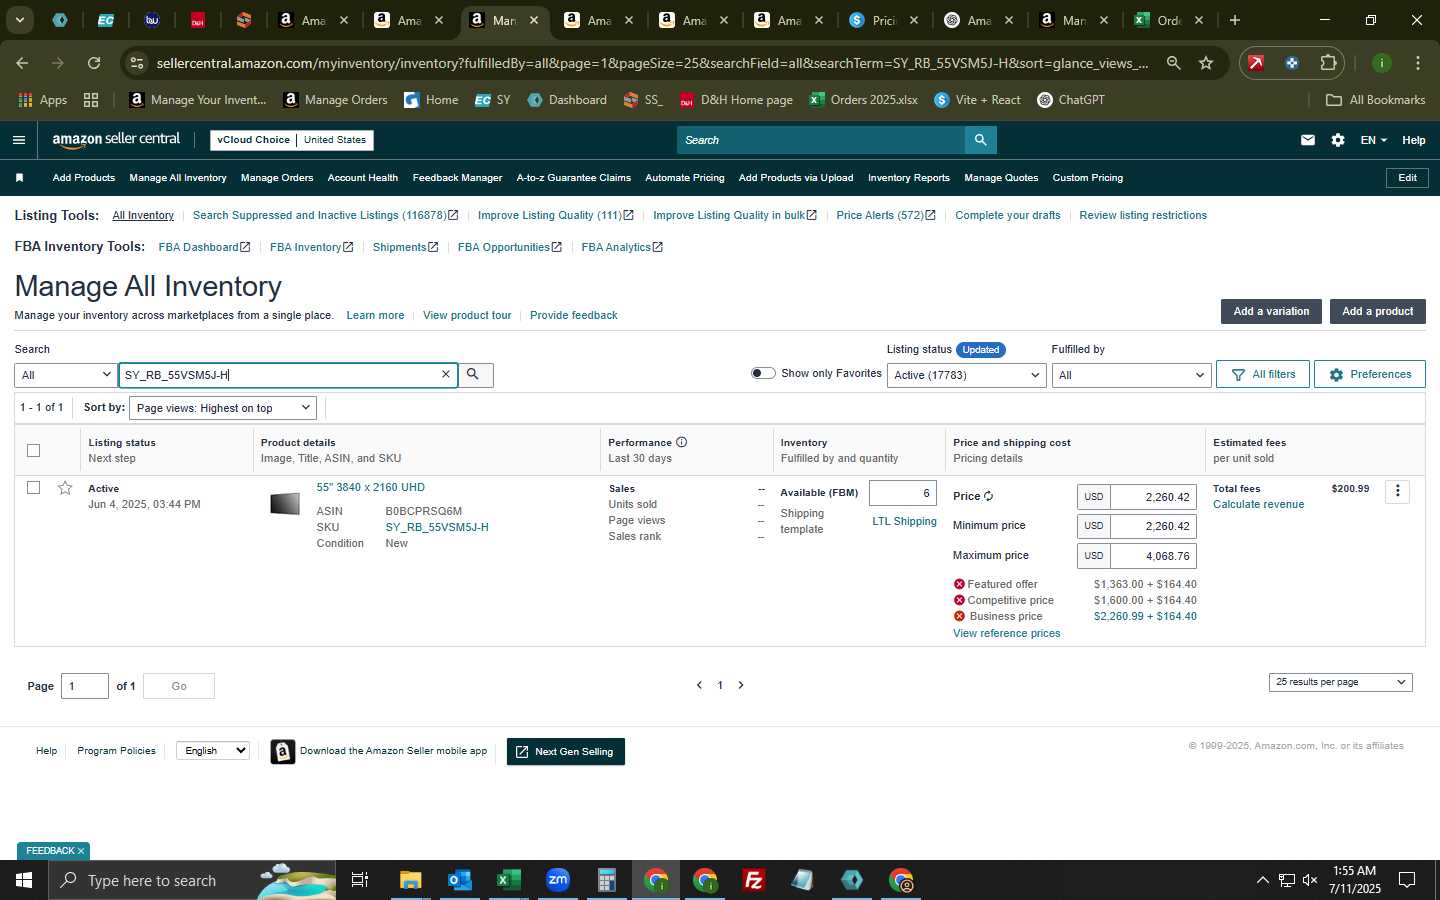Click View reference prices link
1440x900 pixels.
coord(1006,633)
